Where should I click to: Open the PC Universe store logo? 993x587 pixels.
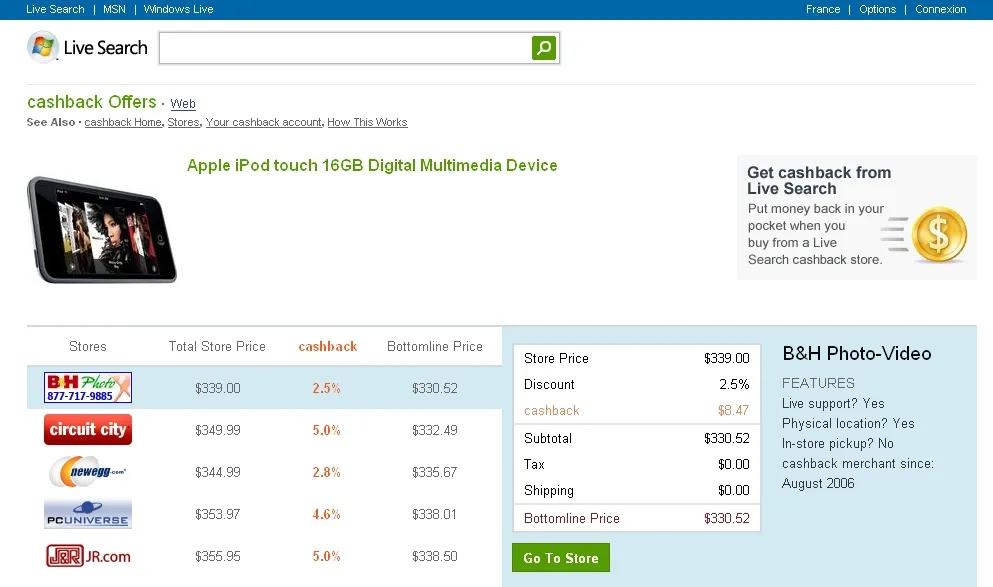click(88, 514)
